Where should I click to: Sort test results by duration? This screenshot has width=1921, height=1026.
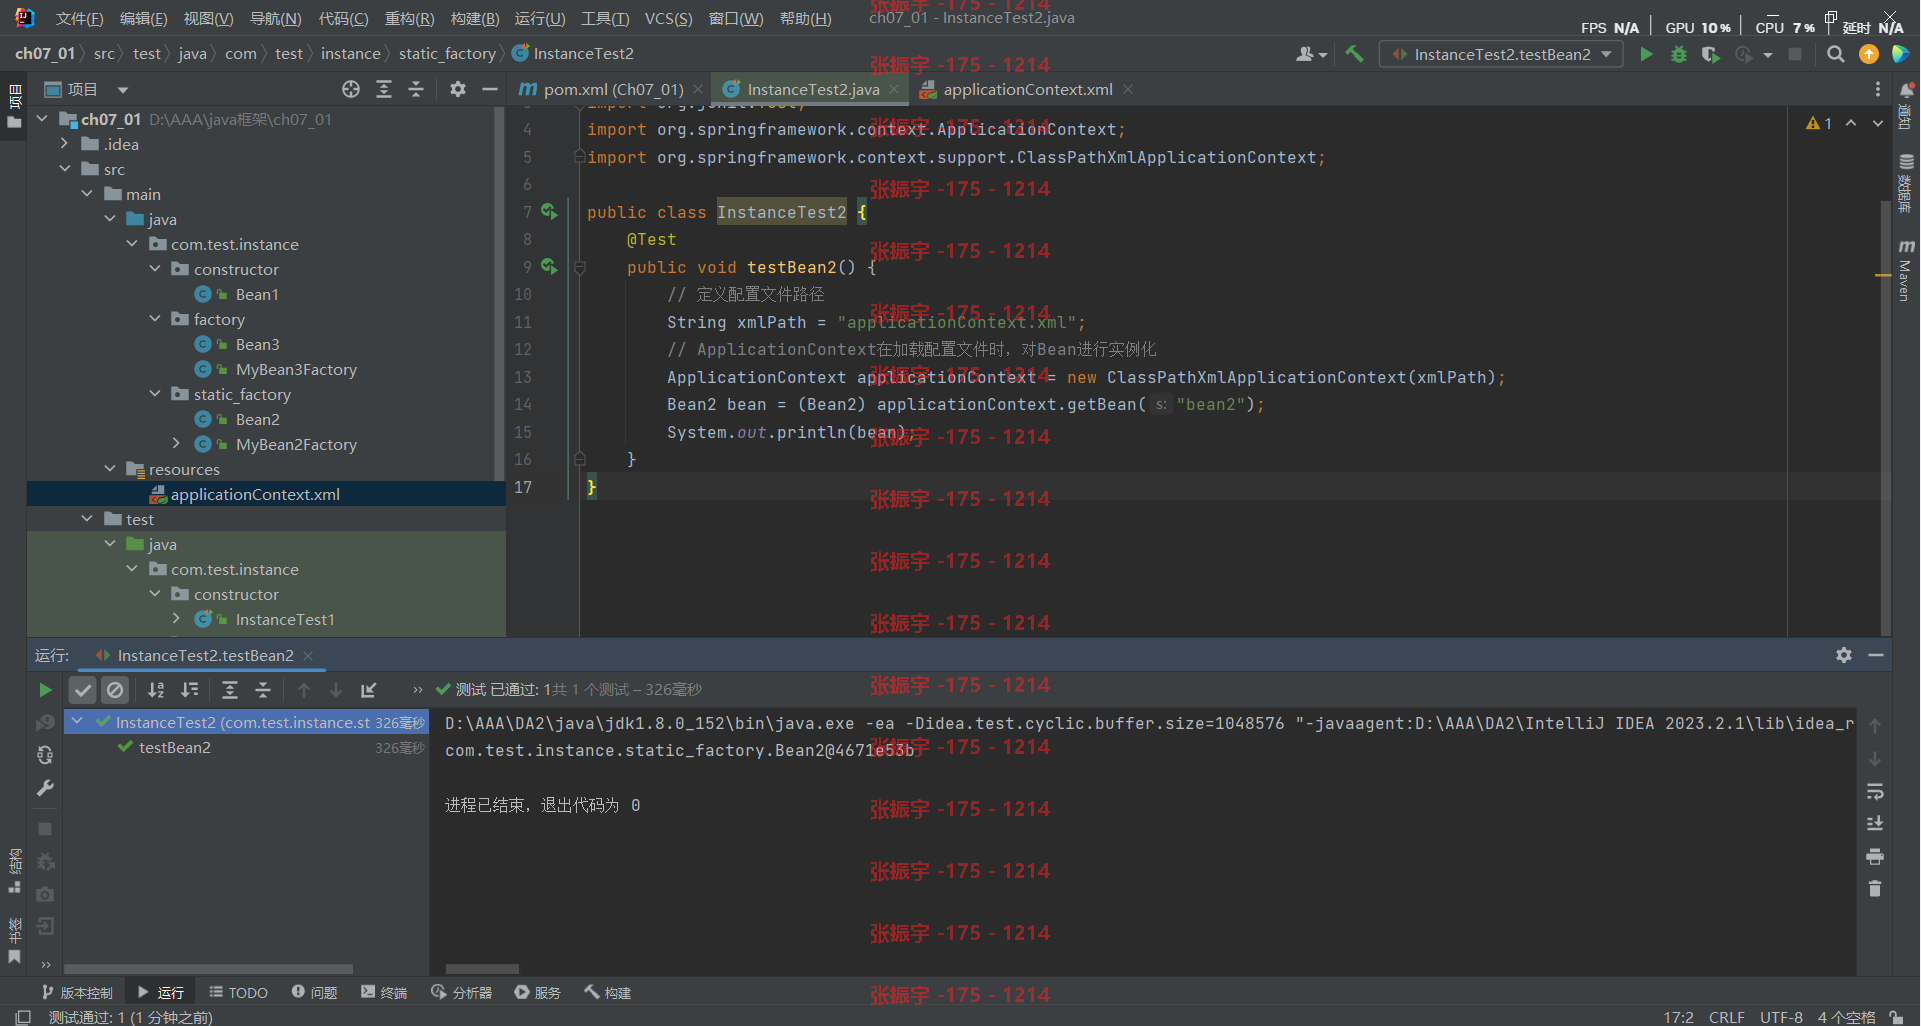pos(189,690)
